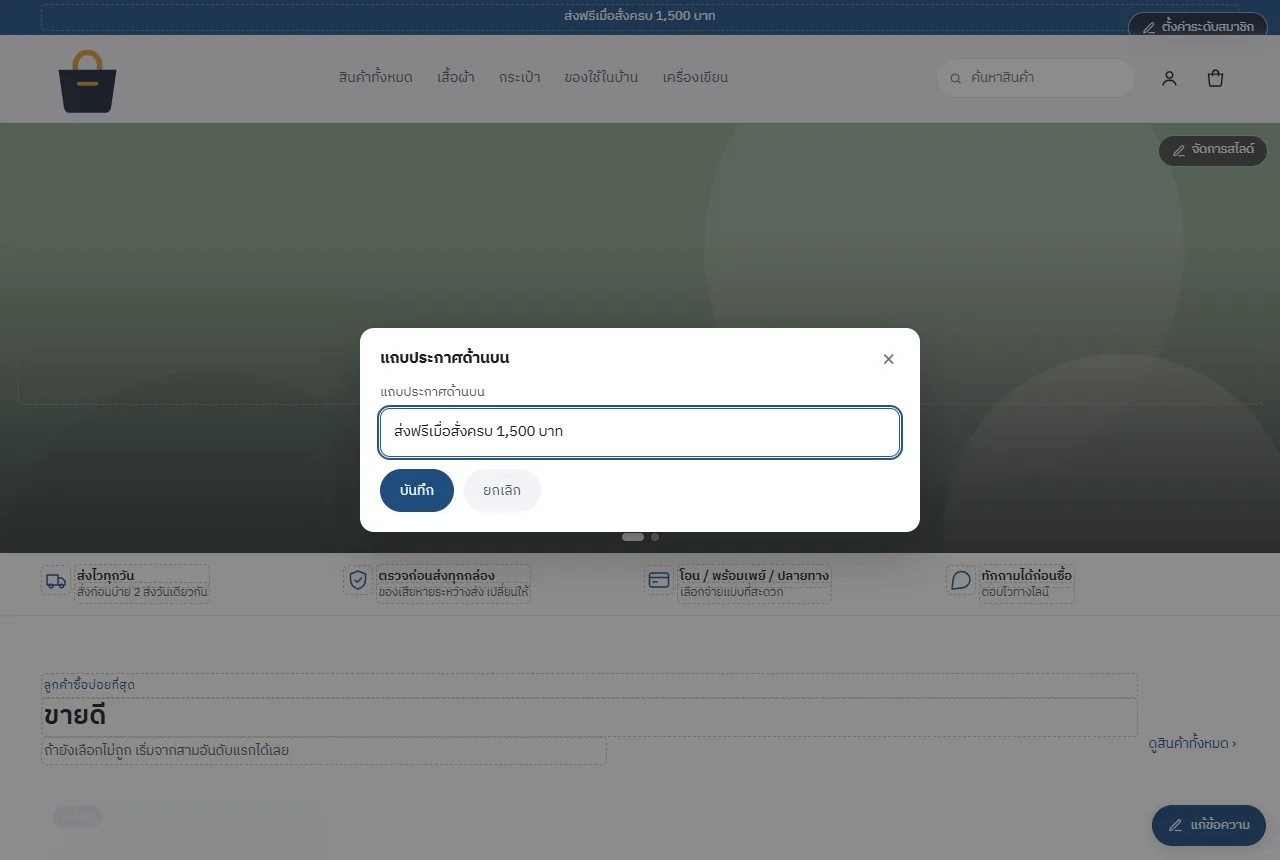Click the ทักถามได้ก่อนซื้อ heading
Screen dimensions: 1280x860
[1027, 576]
